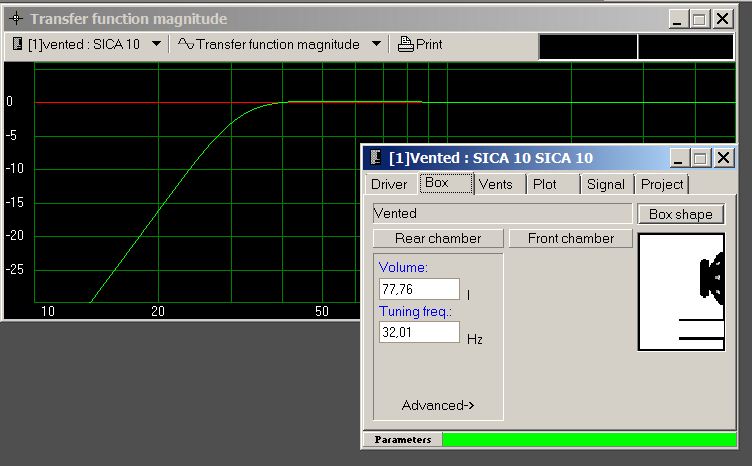Screen dimensions: 752x466
Task: Click the Box shape button
Action: point(681,214)
